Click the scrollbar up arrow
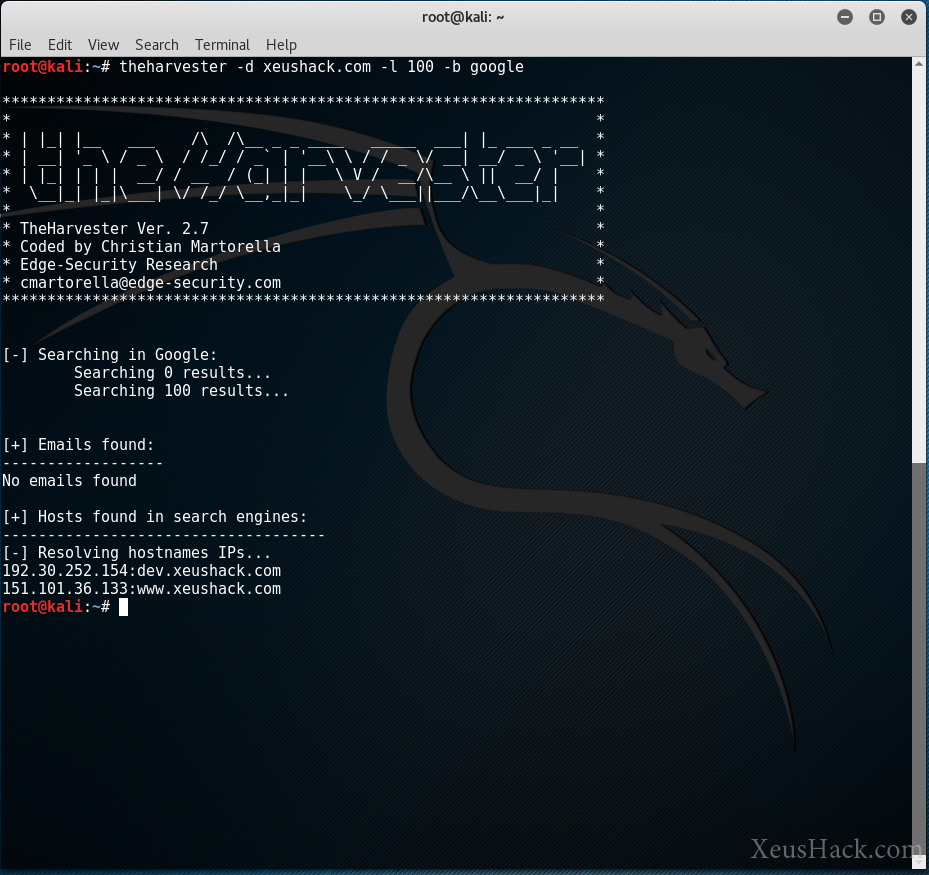The height and width of the screenshot is (875, 929). pos(918,62)
